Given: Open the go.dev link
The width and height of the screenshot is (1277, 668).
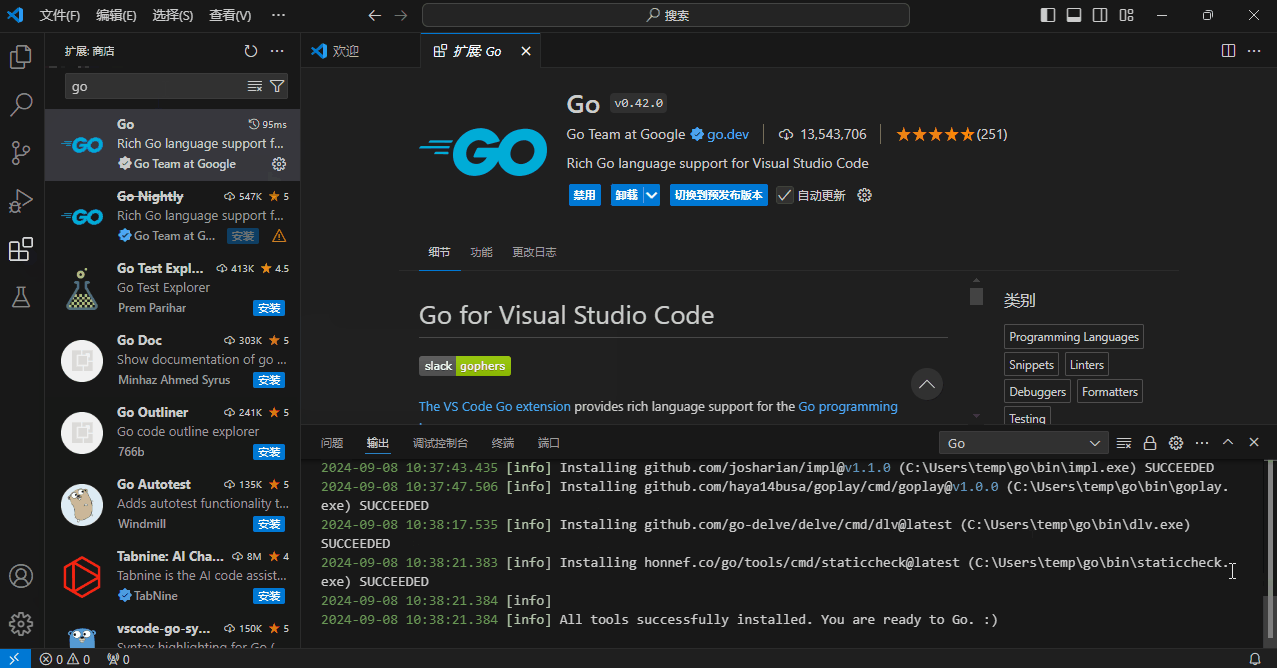Looking at the screenshot, I should tap(728, 134).
